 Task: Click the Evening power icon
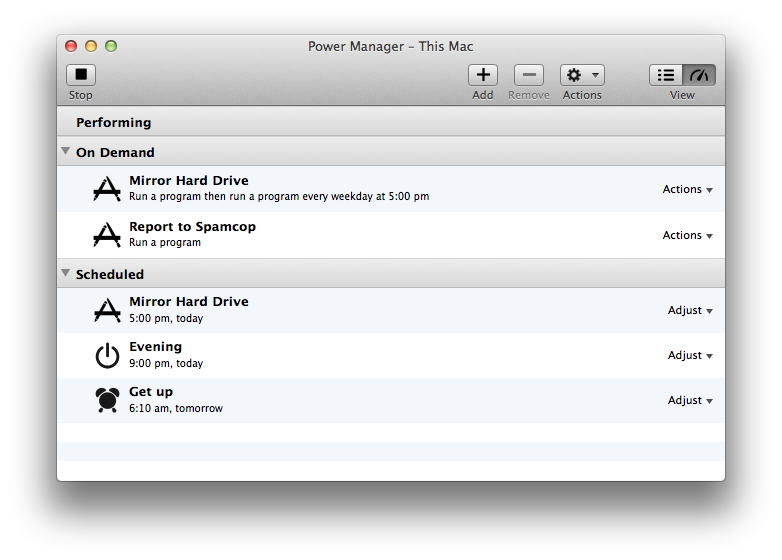107,356
